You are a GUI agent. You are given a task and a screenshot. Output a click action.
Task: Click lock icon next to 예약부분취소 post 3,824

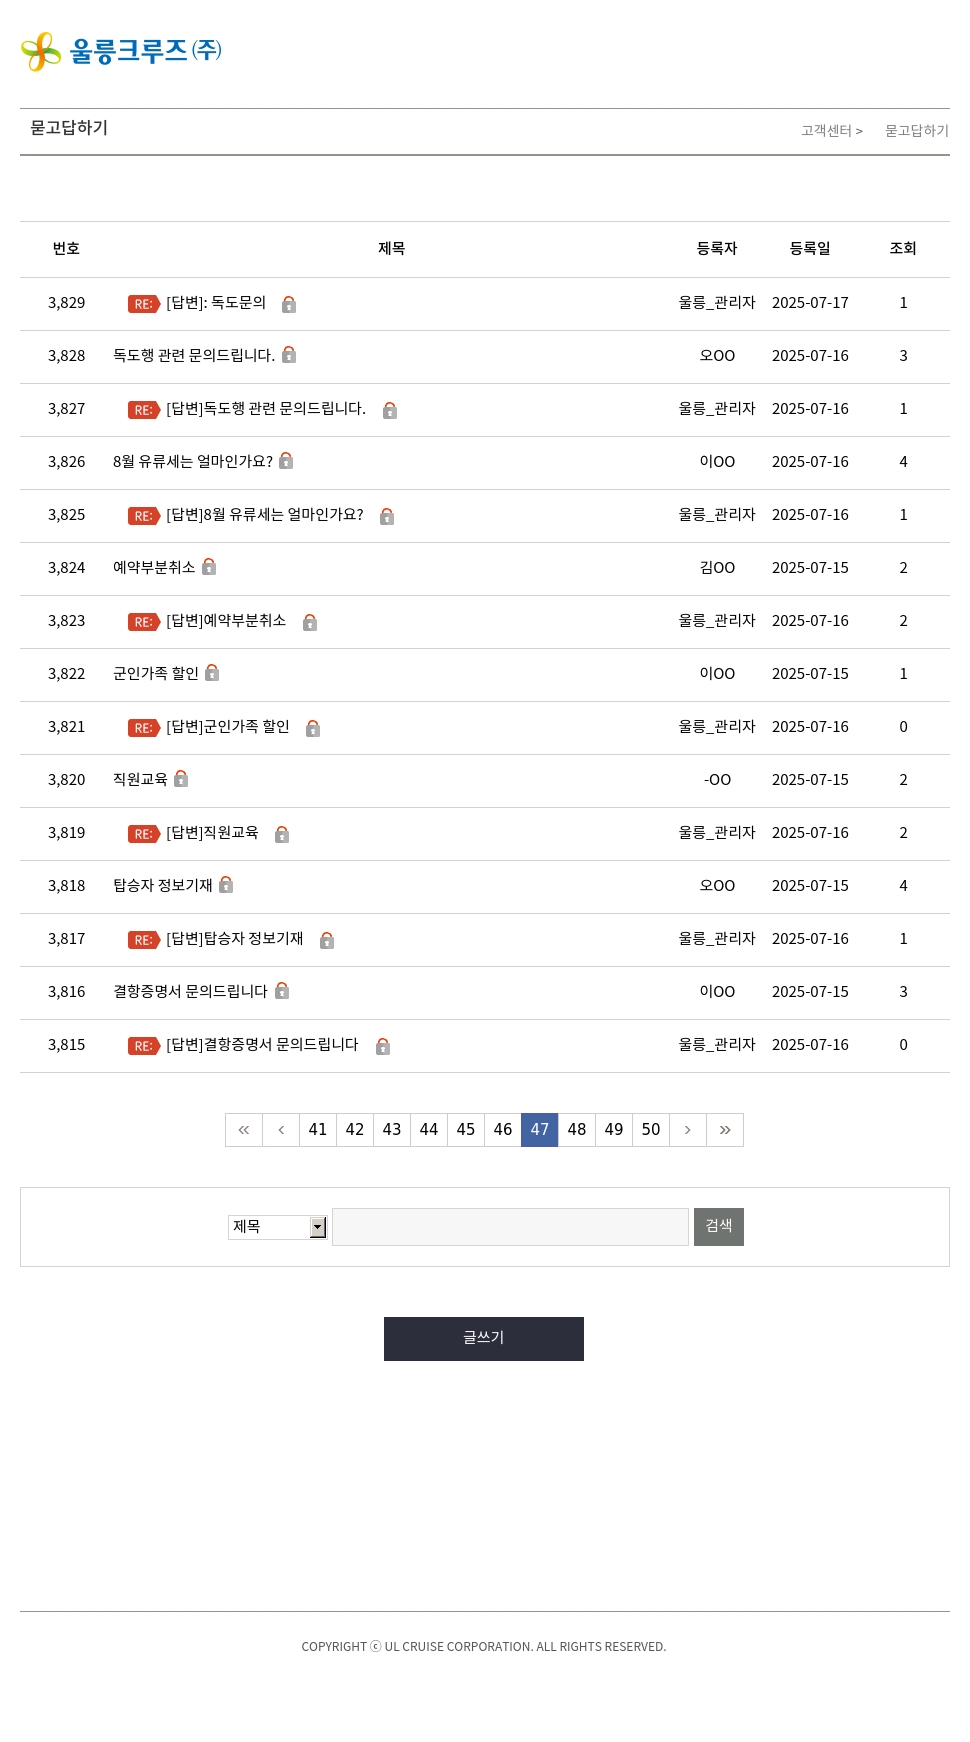click(x=209, y=567)
